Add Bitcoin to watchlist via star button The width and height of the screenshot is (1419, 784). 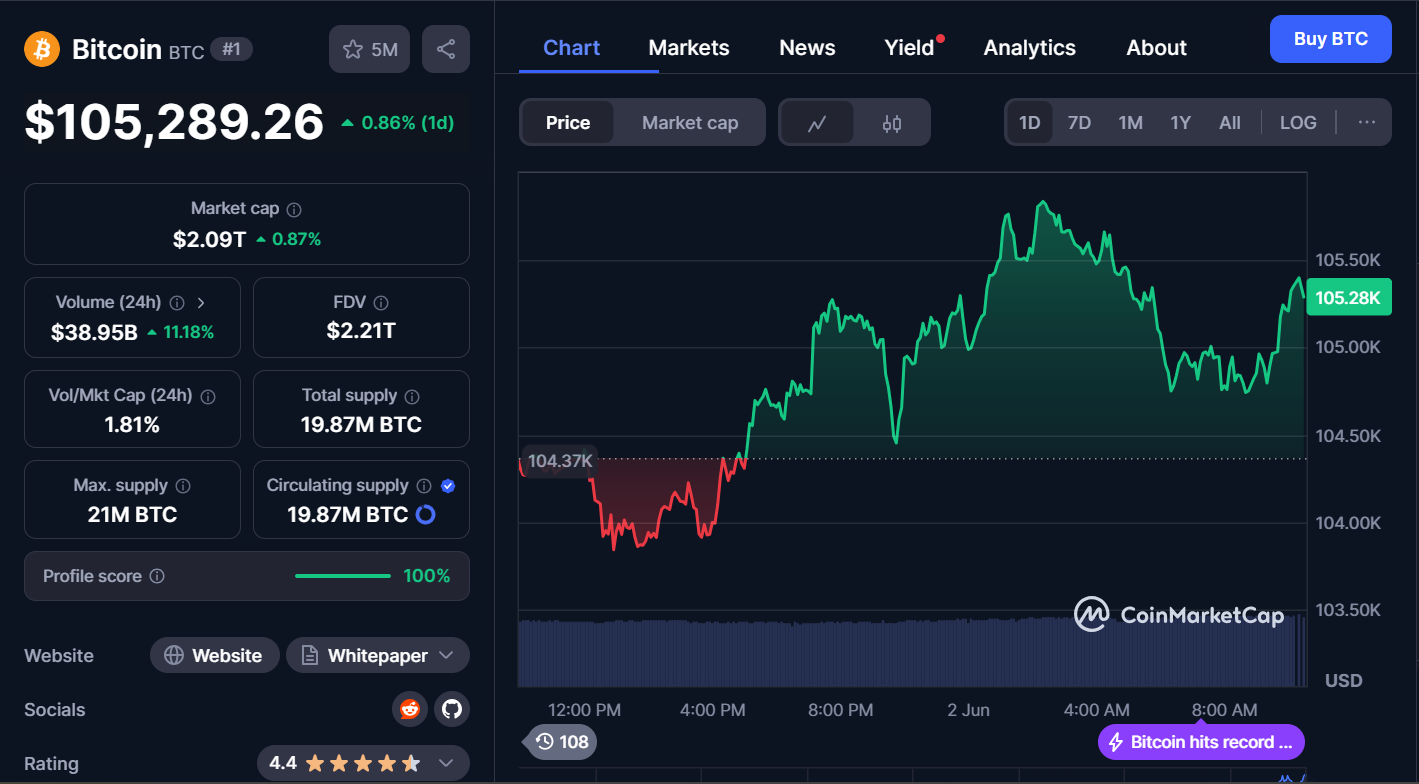click(370, 49)
